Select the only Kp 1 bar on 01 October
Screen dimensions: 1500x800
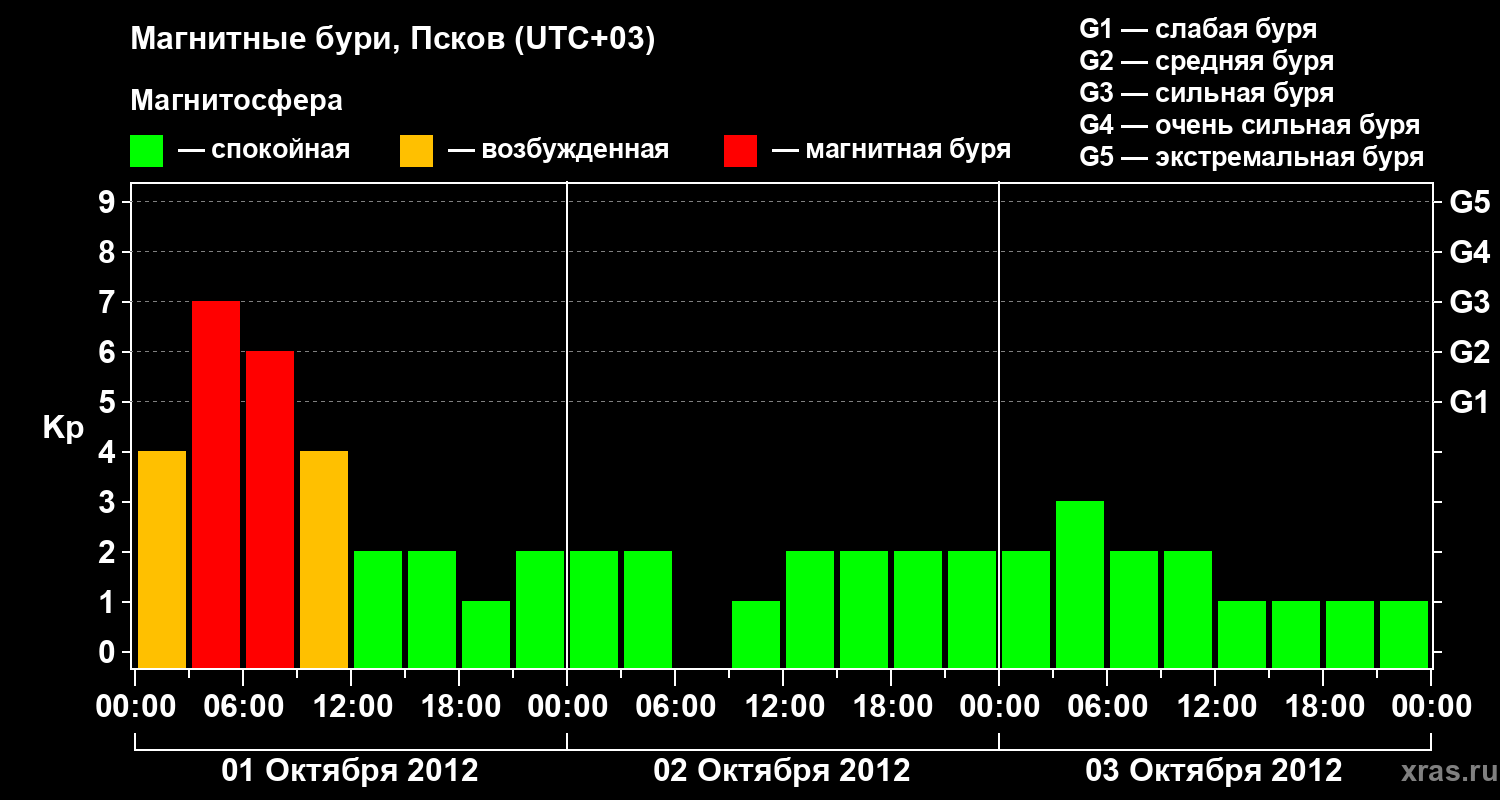tap(486, 634)
